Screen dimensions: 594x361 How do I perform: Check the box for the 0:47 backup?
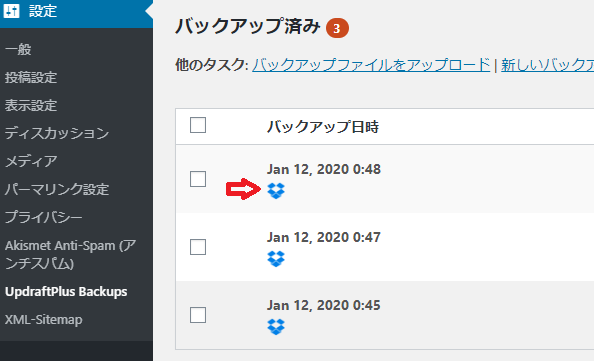pos(198,247)
